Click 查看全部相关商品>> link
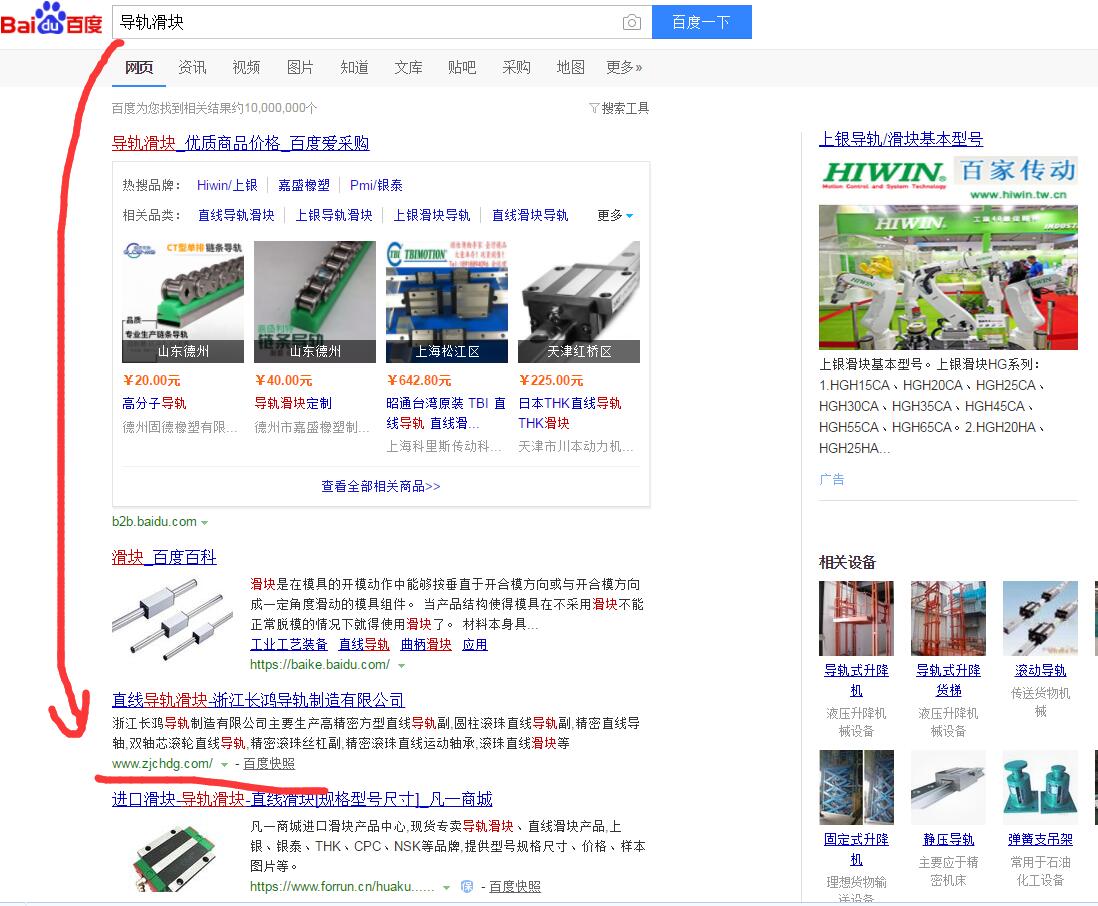 (381, 486)
